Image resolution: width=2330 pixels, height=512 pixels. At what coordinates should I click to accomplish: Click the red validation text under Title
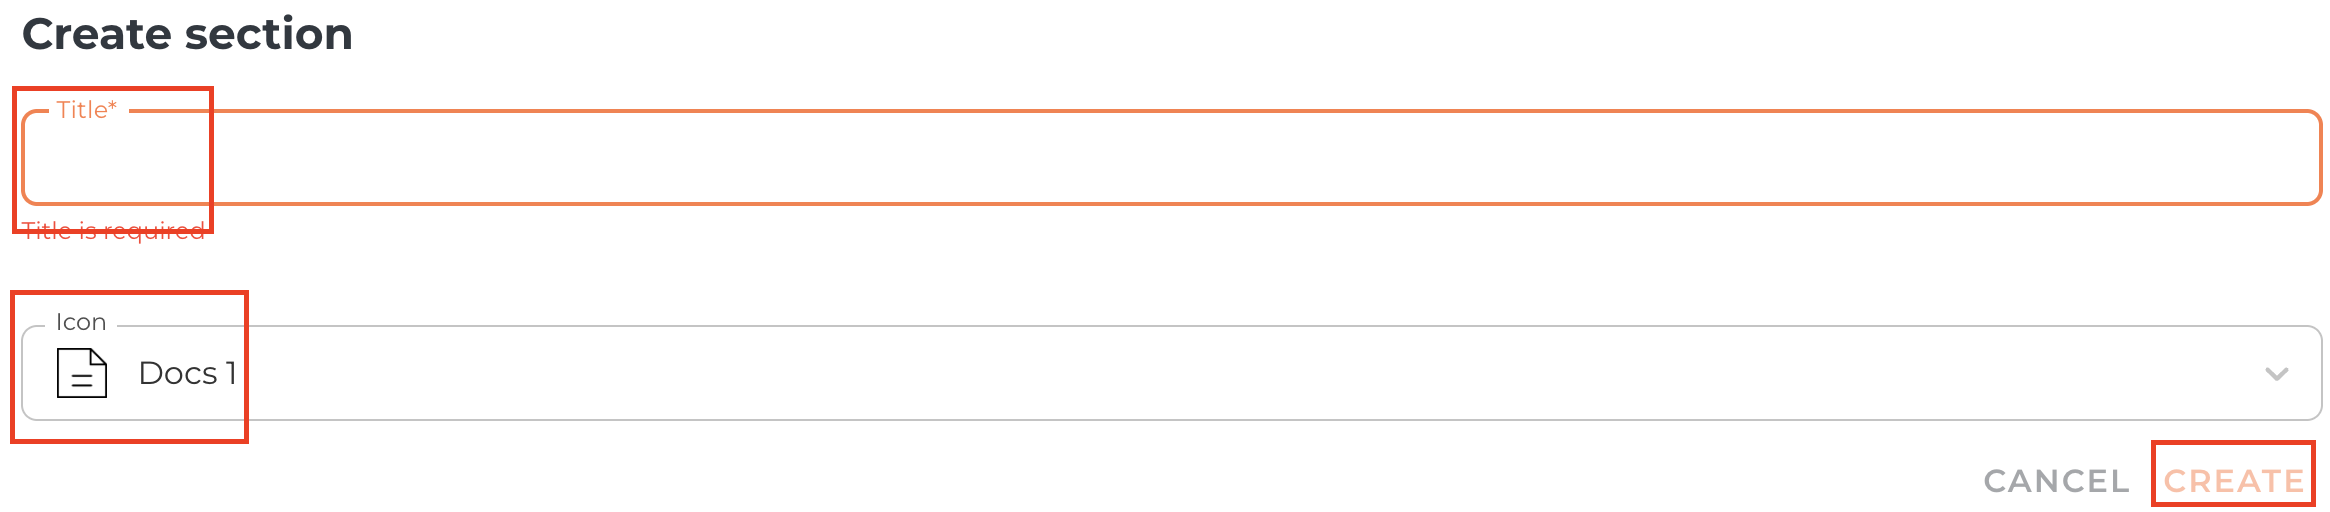(x=114, y=231)
